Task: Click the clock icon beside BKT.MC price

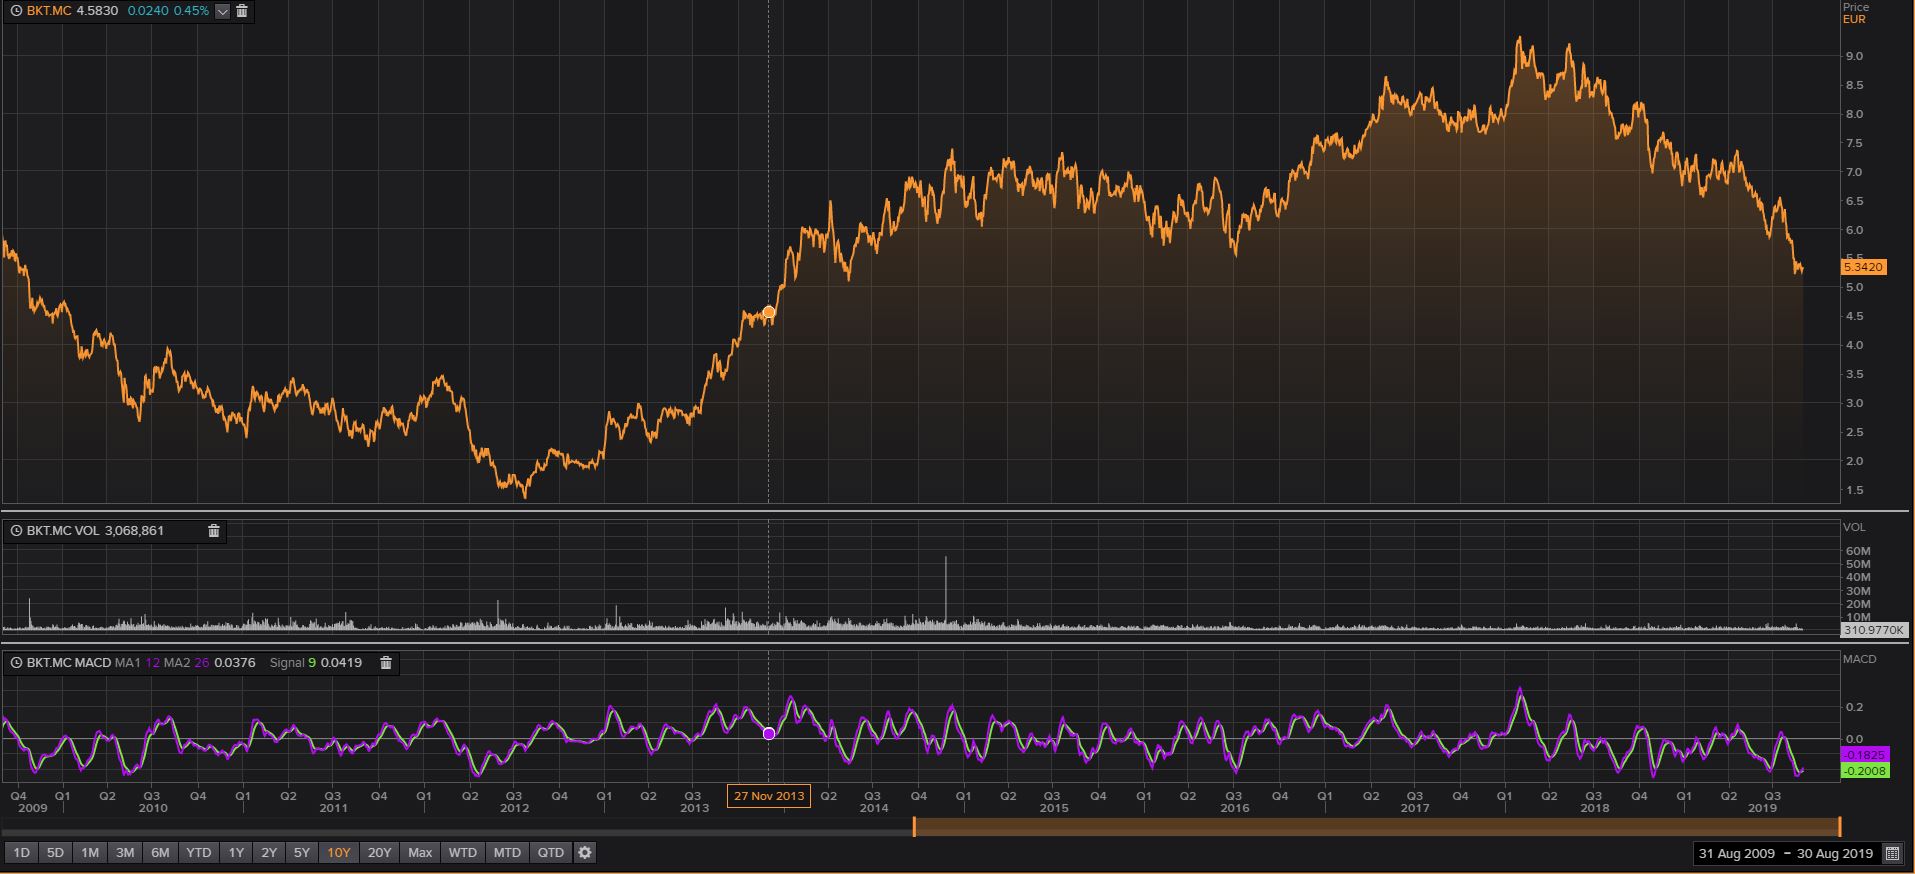Action: [16, 11]
